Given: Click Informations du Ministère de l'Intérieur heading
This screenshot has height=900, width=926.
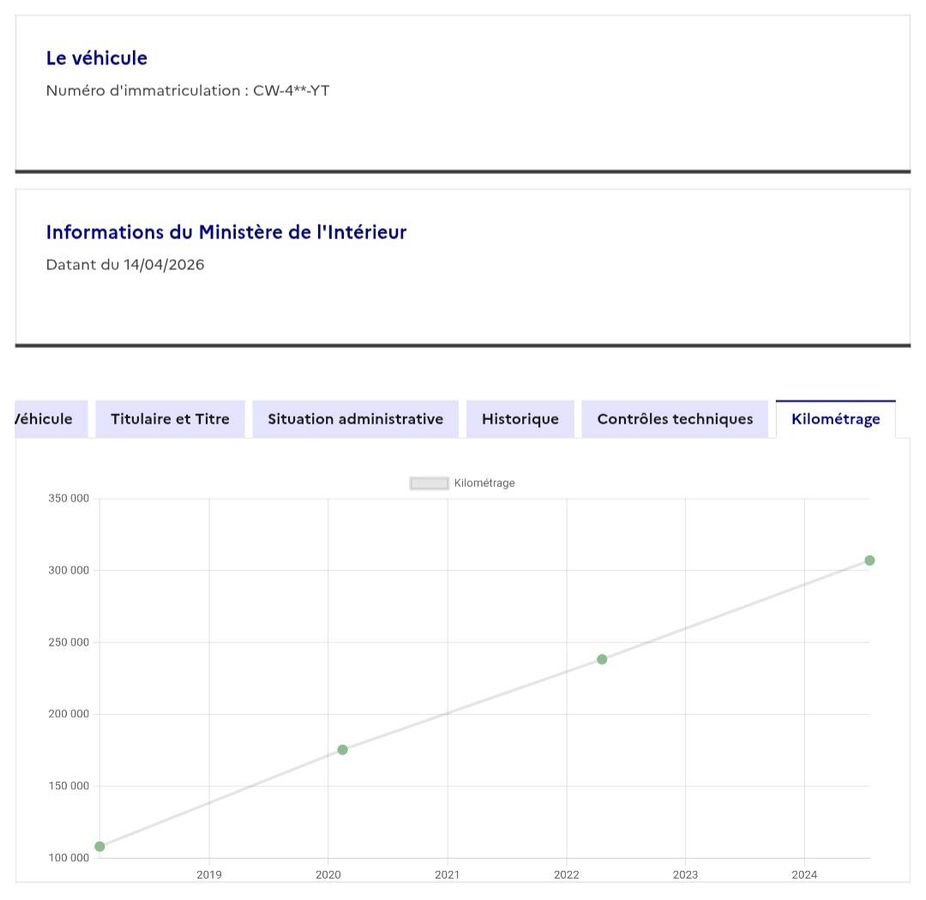Looking at the screenshot, I should point(226,232).
